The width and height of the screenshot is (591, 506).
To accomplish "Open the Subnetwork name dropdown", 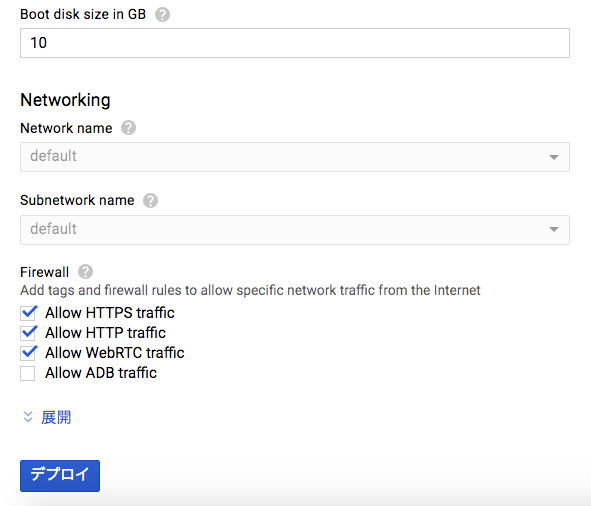I will [295, 230].
